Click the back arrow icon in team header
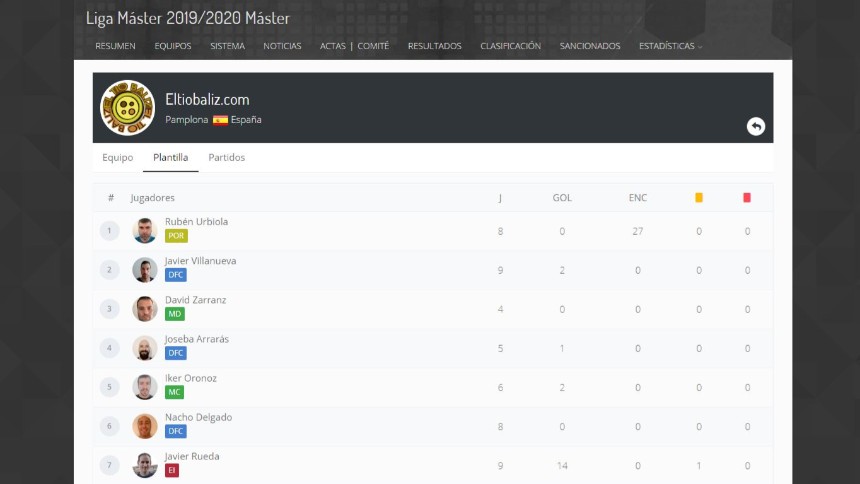This screenshot has width=860, height=484. [756, 126]
